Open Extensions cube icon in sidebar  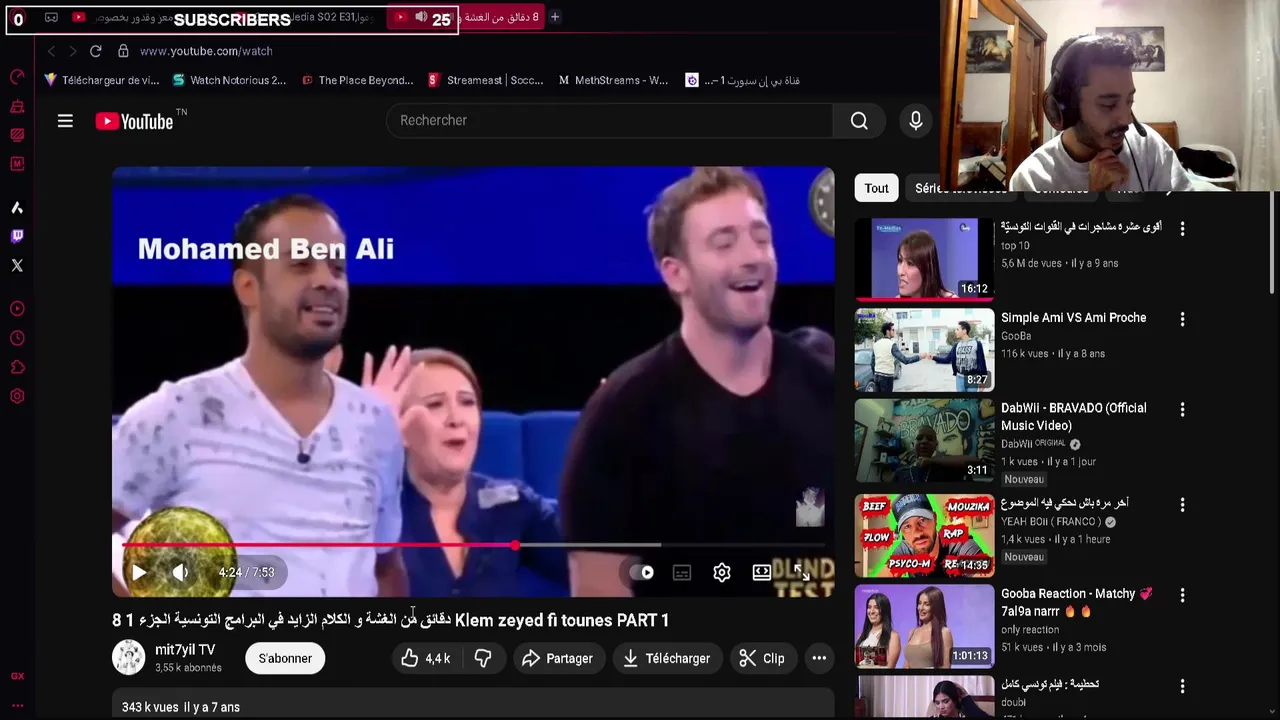point(17,367)
